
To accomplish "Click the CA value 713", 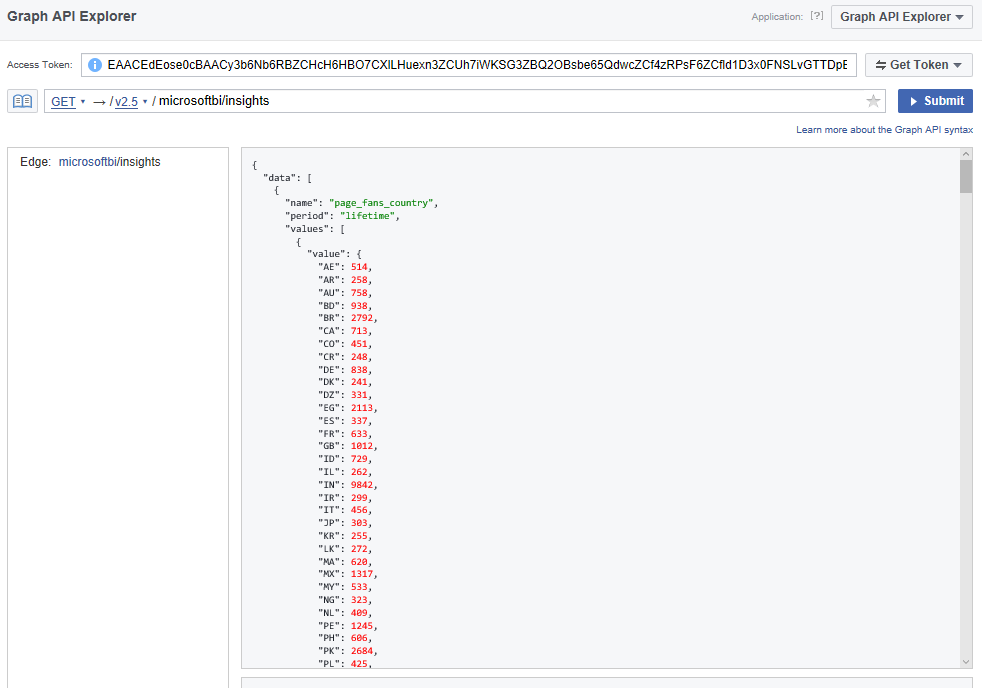I will tap(359, 331).
